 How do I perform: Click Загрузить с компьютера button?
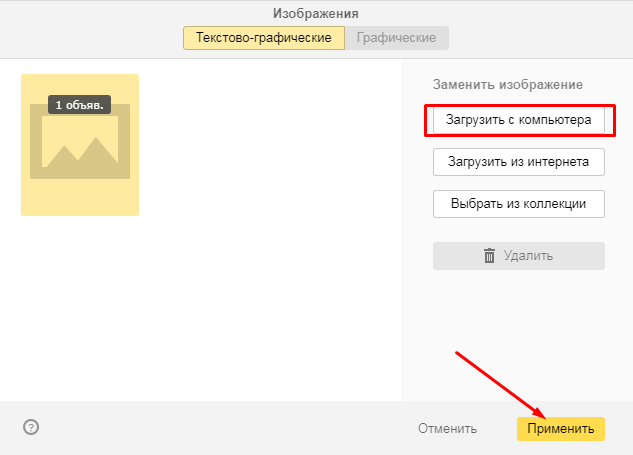click(519, 120)
